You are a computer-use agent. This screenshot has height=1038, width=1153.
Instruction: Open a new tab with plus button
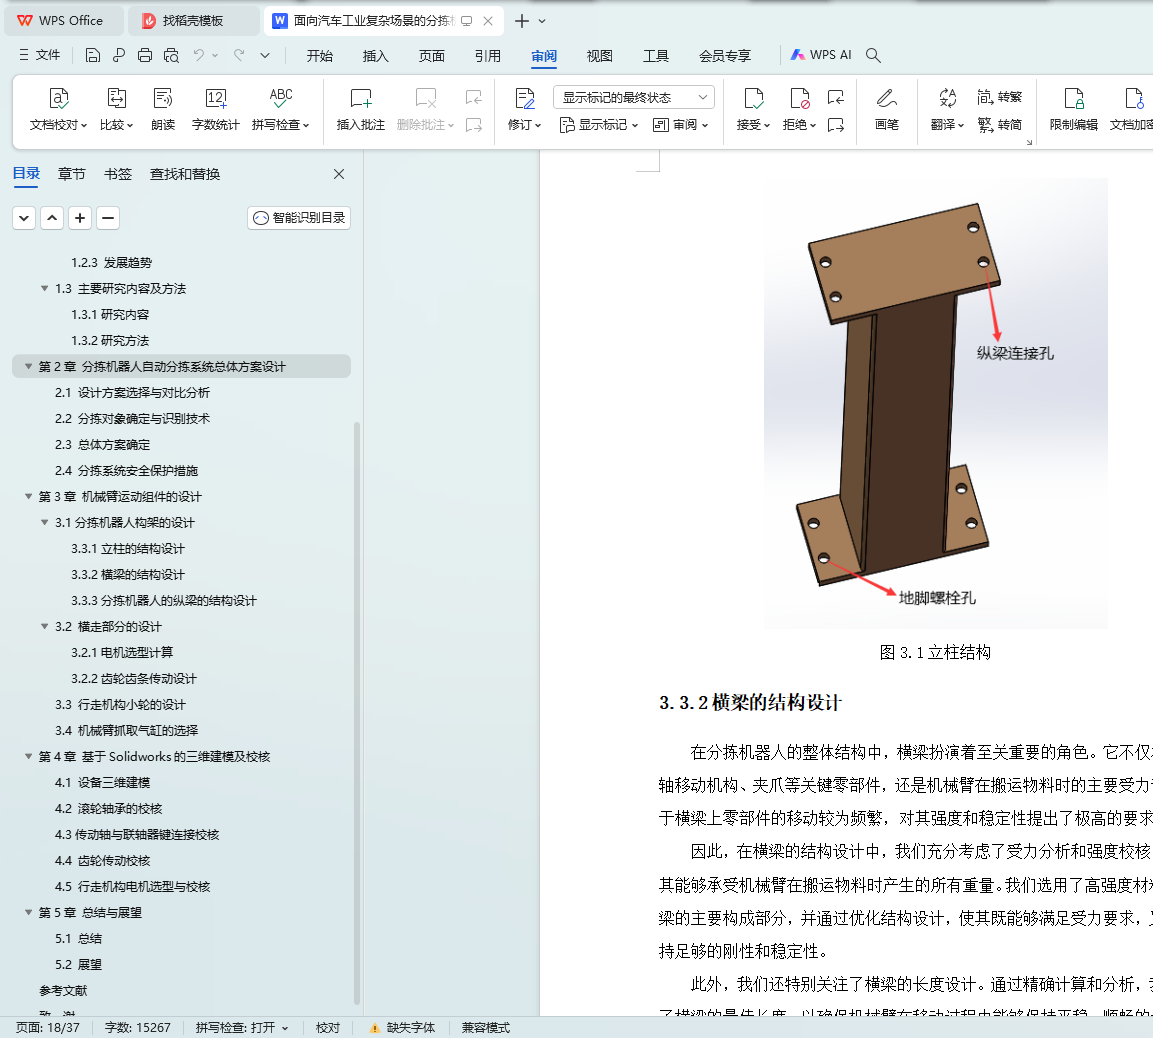[x=521, y=21]
